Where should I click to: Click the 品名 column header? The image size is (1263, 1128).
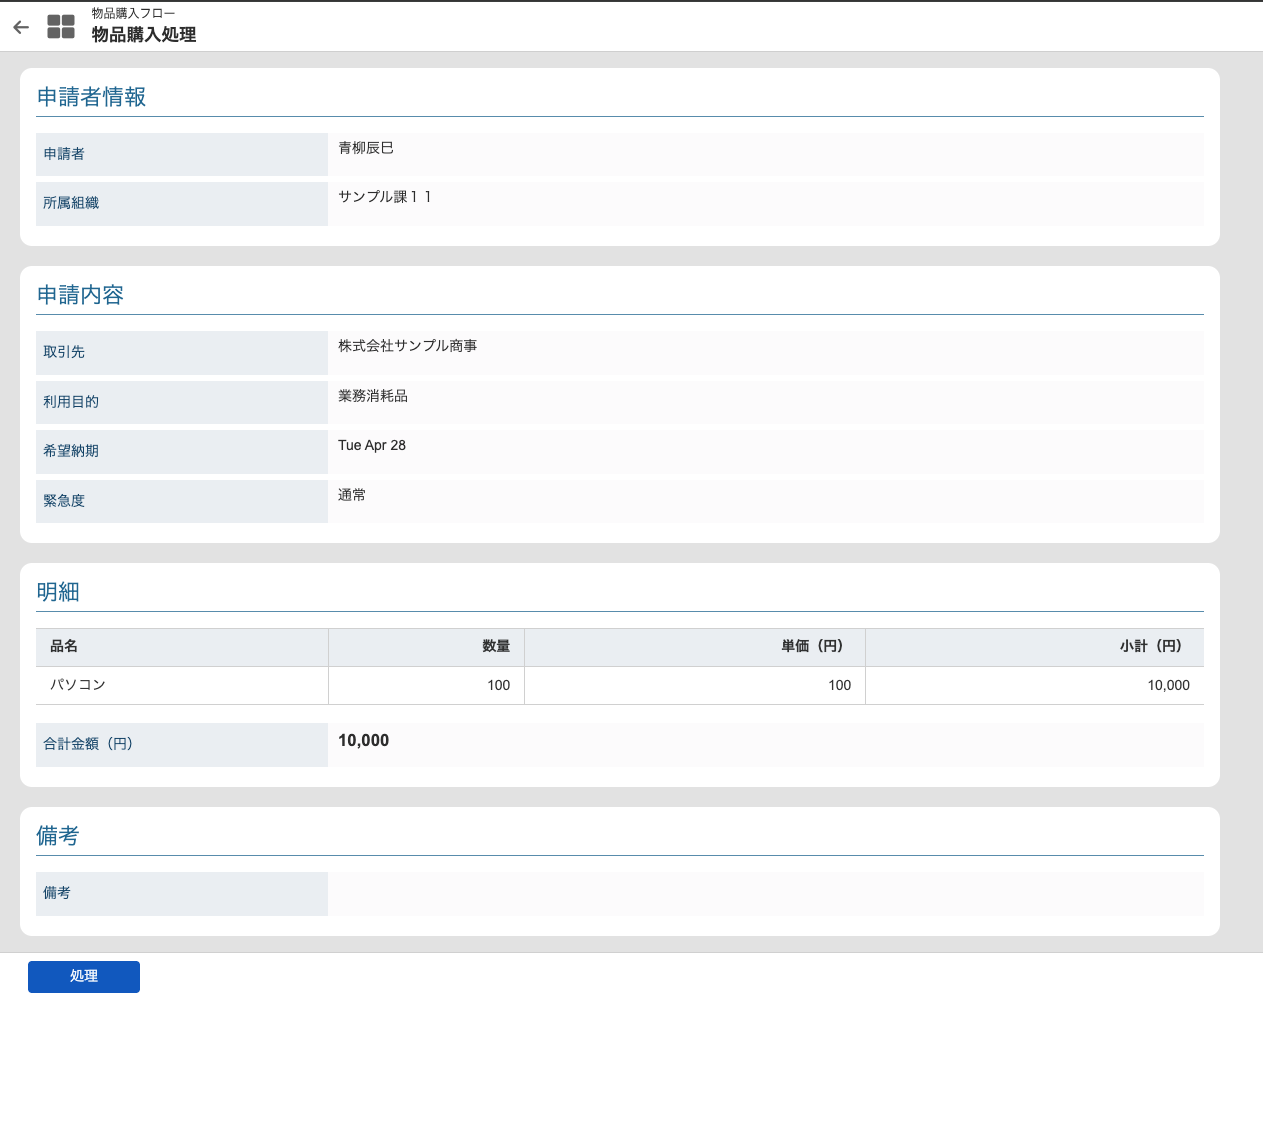64,646
